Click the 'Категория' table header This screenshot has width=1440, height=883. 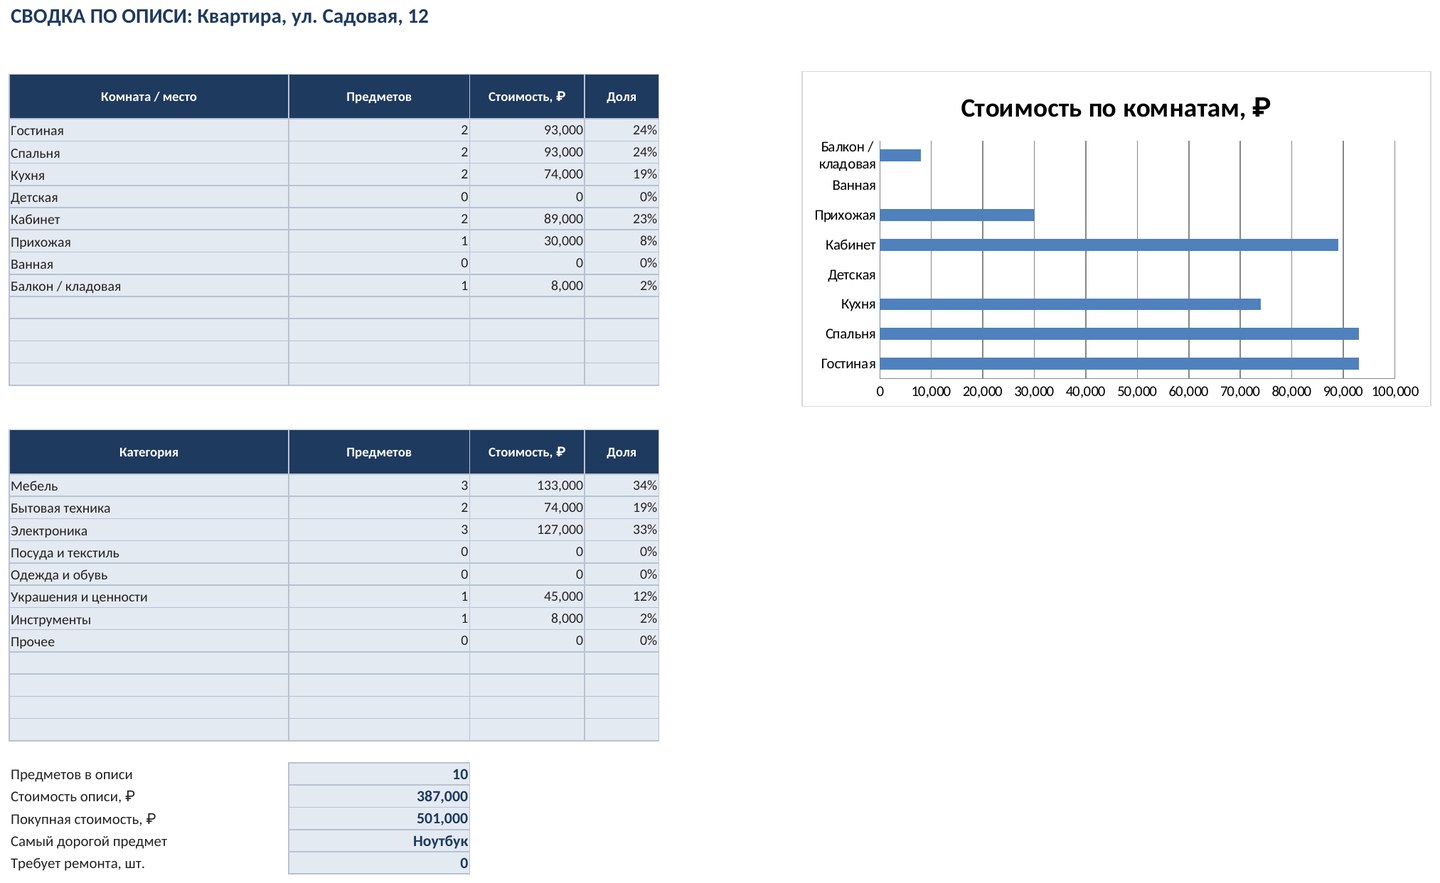[149, 452]
